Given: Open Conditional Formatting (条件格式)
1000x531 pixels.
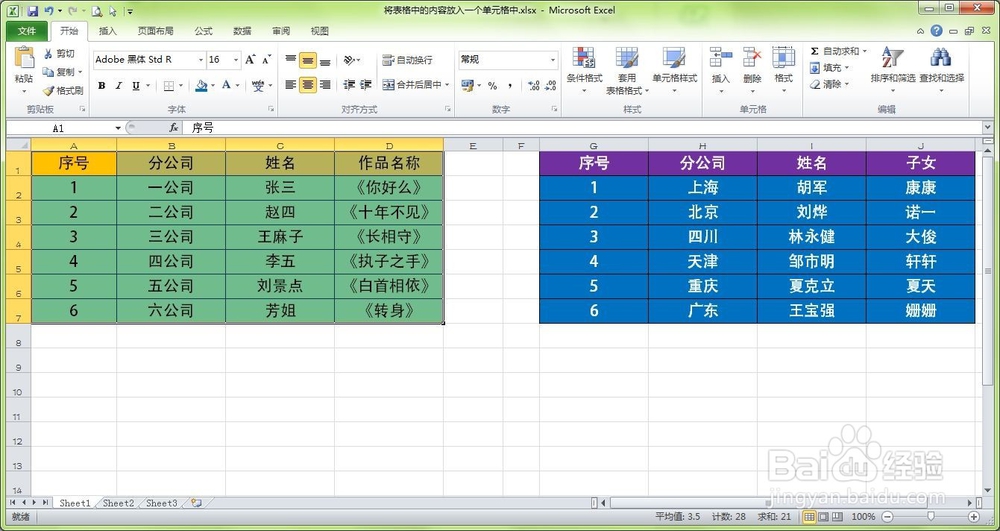Looking at the screenshot, I should click(x=584, y=69).
